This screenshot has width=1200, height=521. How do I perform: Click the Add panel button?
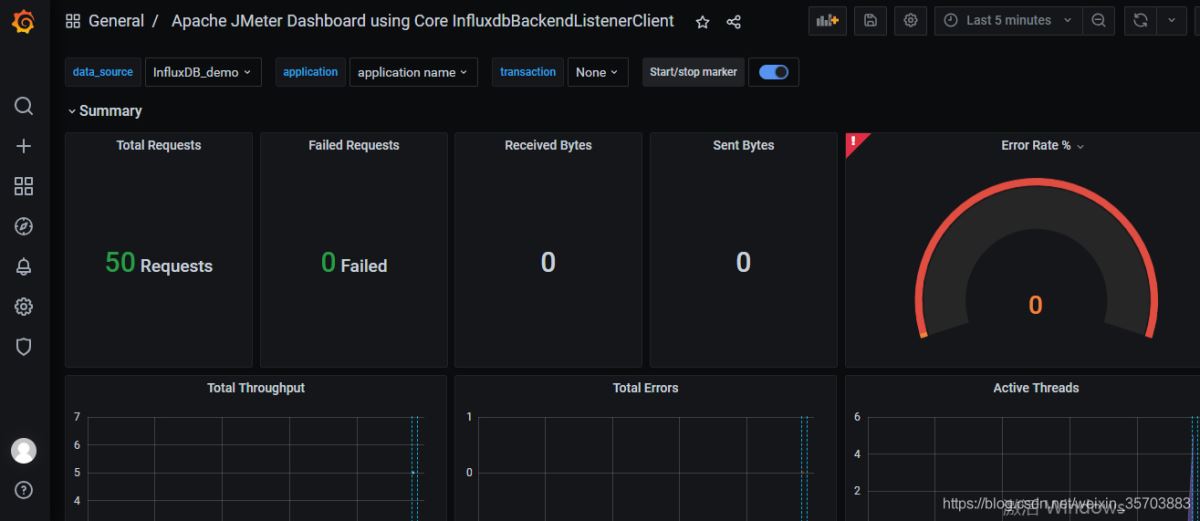click(827, 20)
